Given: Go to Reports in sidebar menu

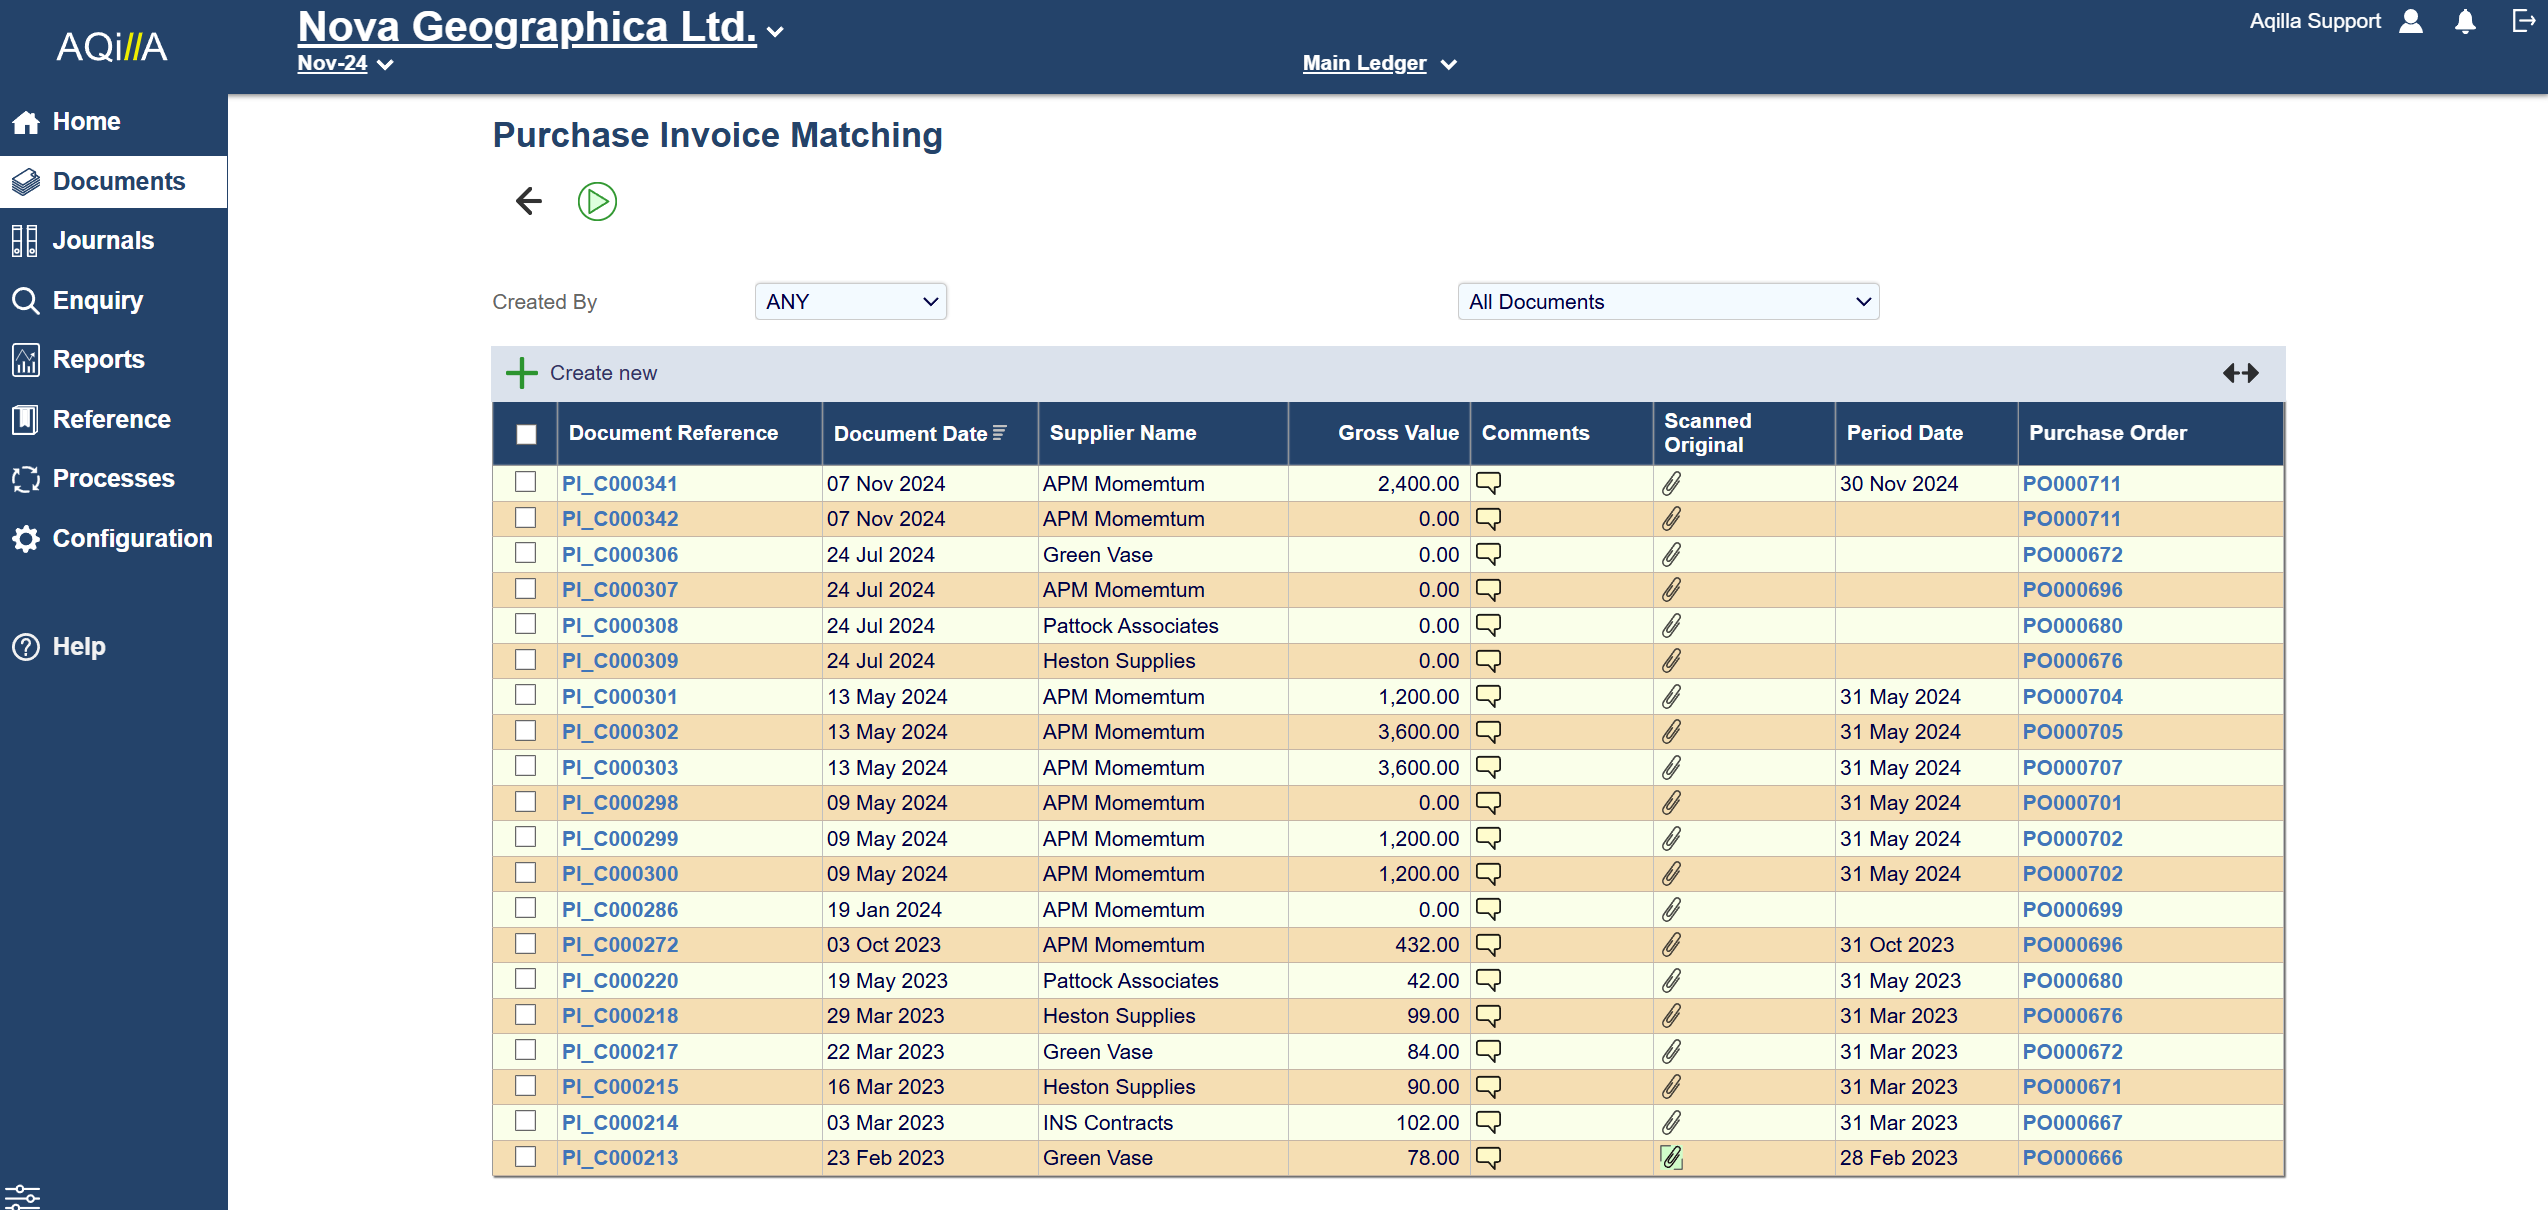Looking at the screenshot, I should [98, 359].
